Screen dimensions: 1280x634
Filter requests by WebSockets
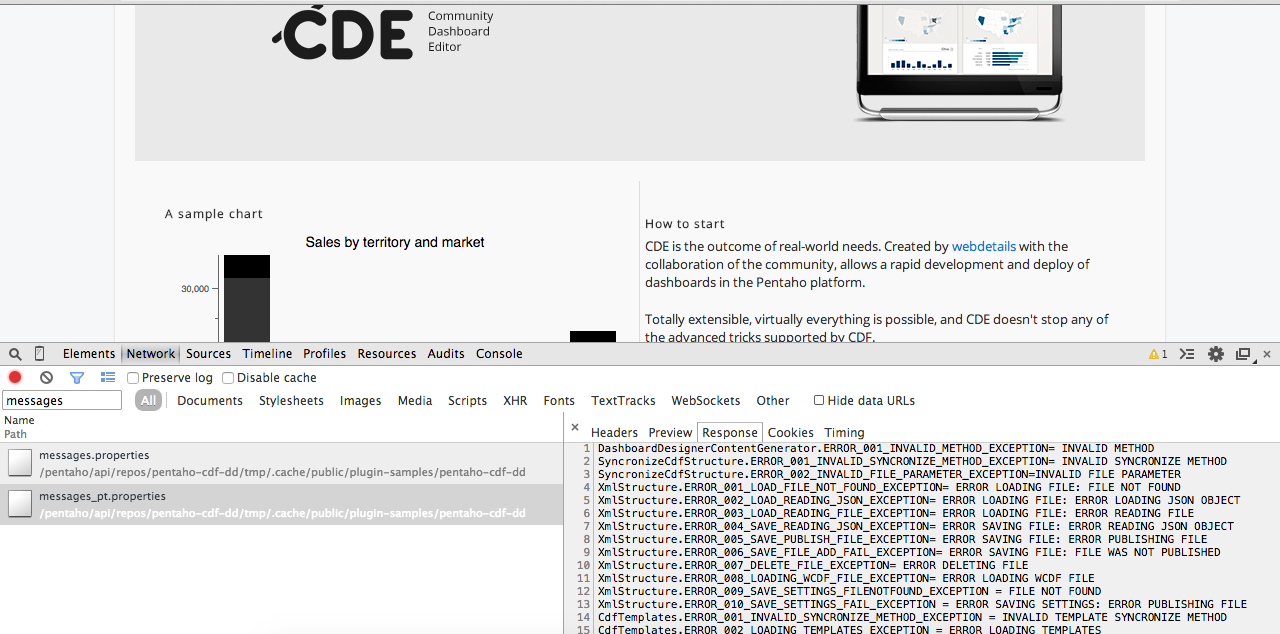[x=705, y=401]
